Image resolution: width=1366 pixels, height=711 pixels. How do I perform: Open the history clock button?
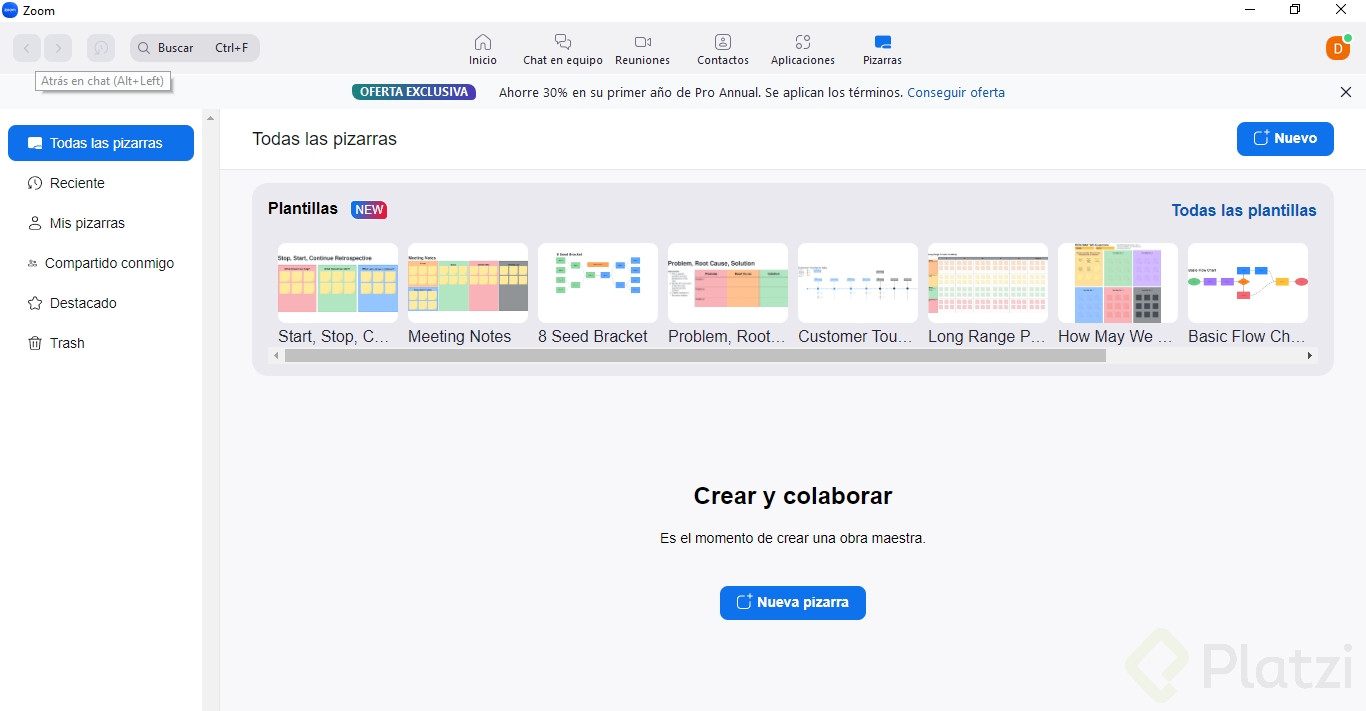click(x=101, y=48)
